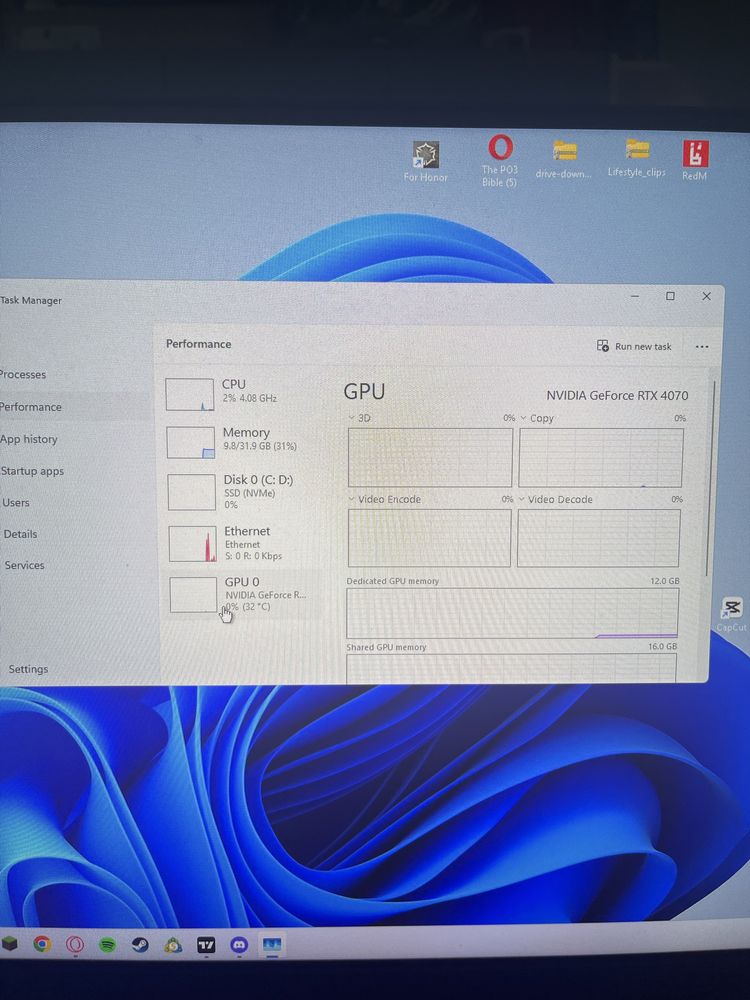Select the Disk 0 mini graph
Viewport: 750px width, 1000px height.
point(191,492)
